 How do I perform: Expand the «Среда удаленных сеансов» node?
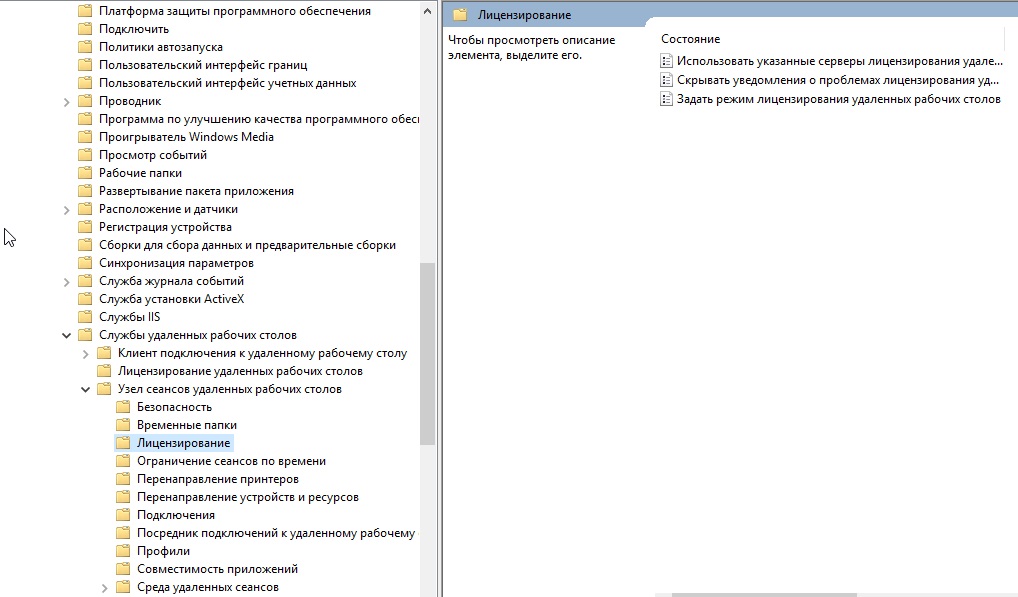click(x=104, y=587)
